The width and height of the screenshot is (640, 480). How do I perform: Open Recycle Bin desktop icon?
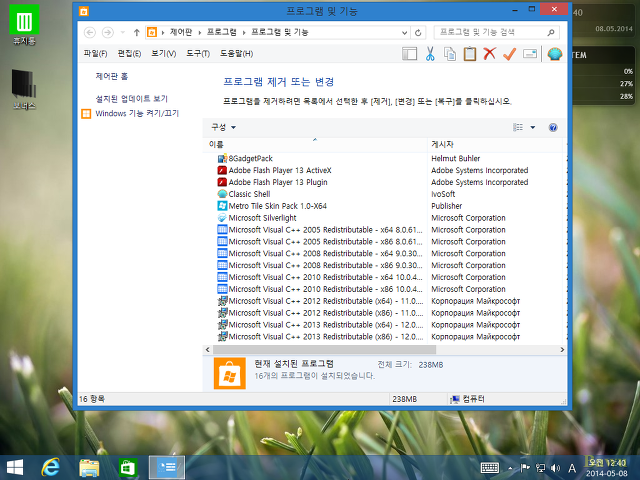point(24,25)
